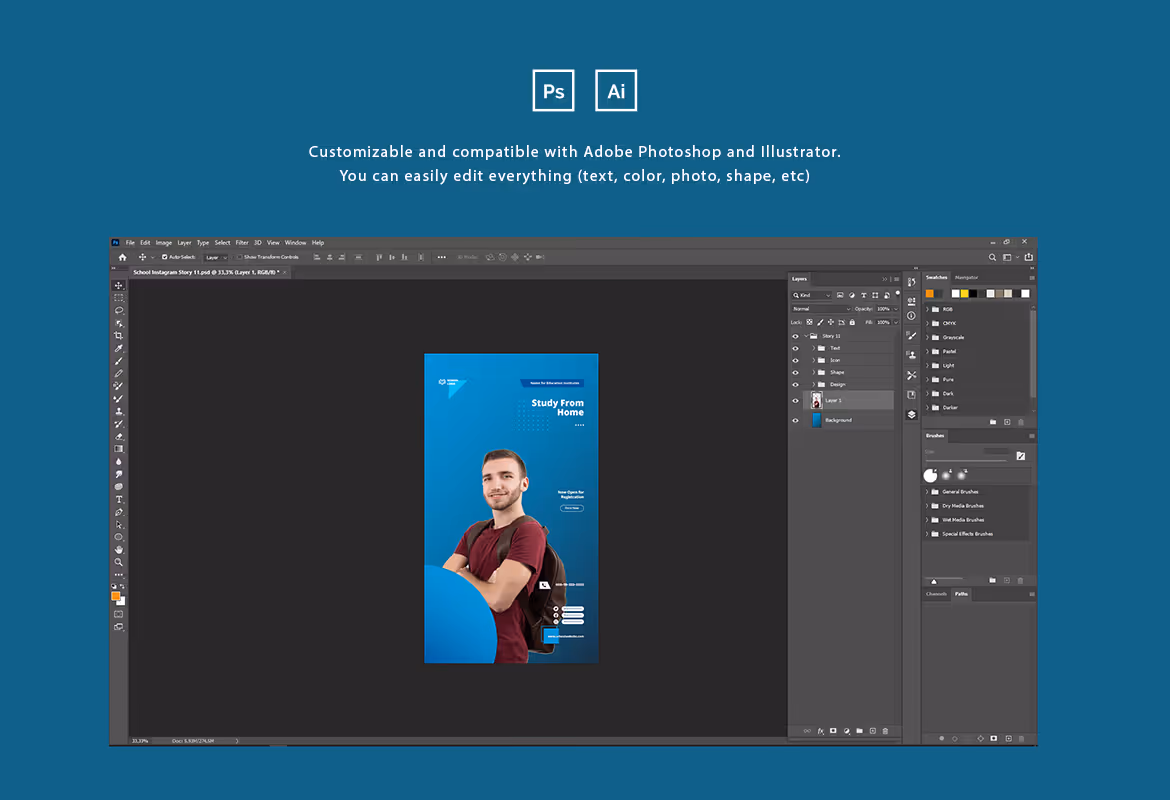Open the layer Opacity dropdown arrow
The image size is (1170, 800).
[x=895, y=309]
